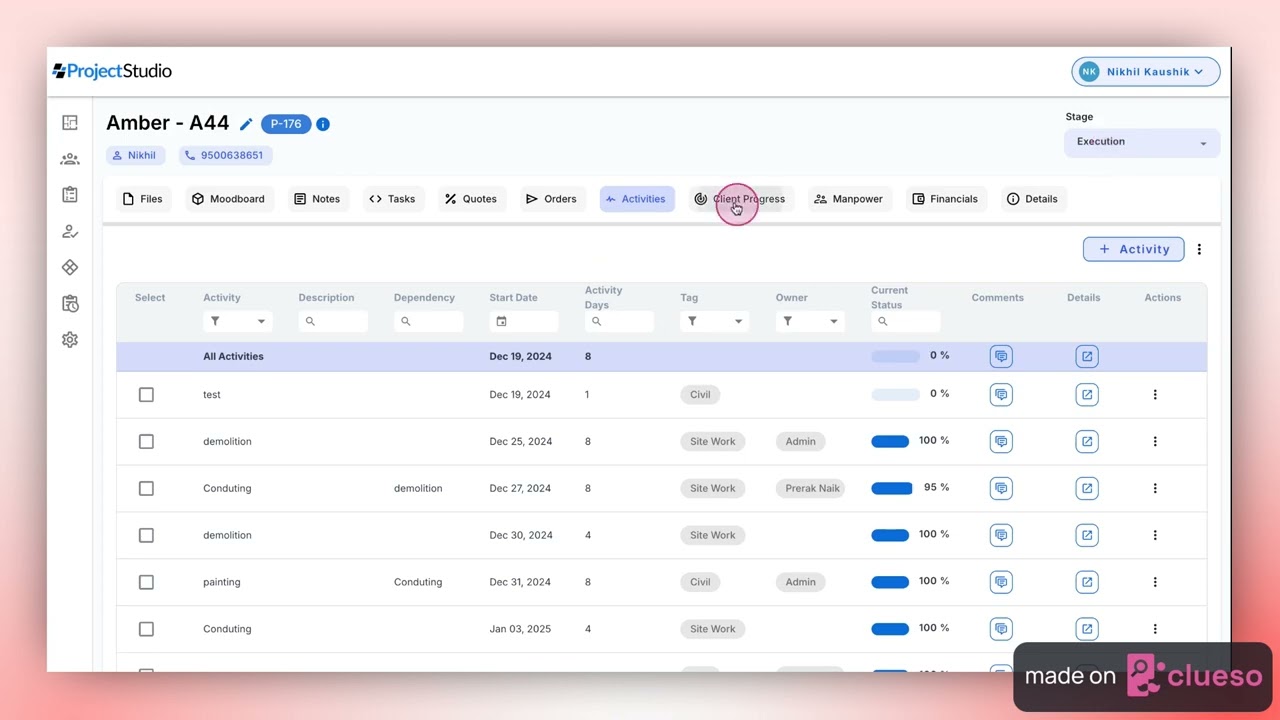Open the Owner column filter dropdown

tap(810, 321)
